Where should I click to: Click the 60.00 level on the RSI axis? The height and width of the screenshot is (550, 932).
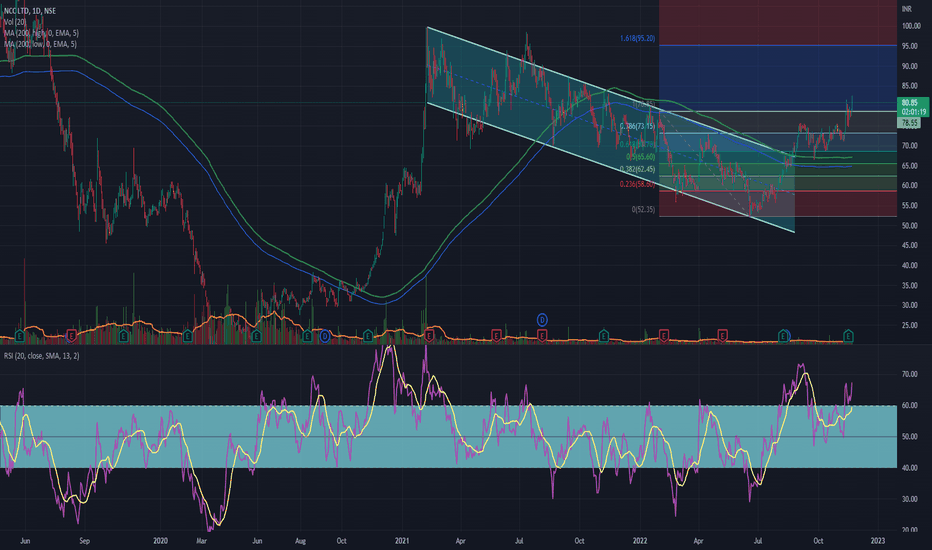click(909, 406)
